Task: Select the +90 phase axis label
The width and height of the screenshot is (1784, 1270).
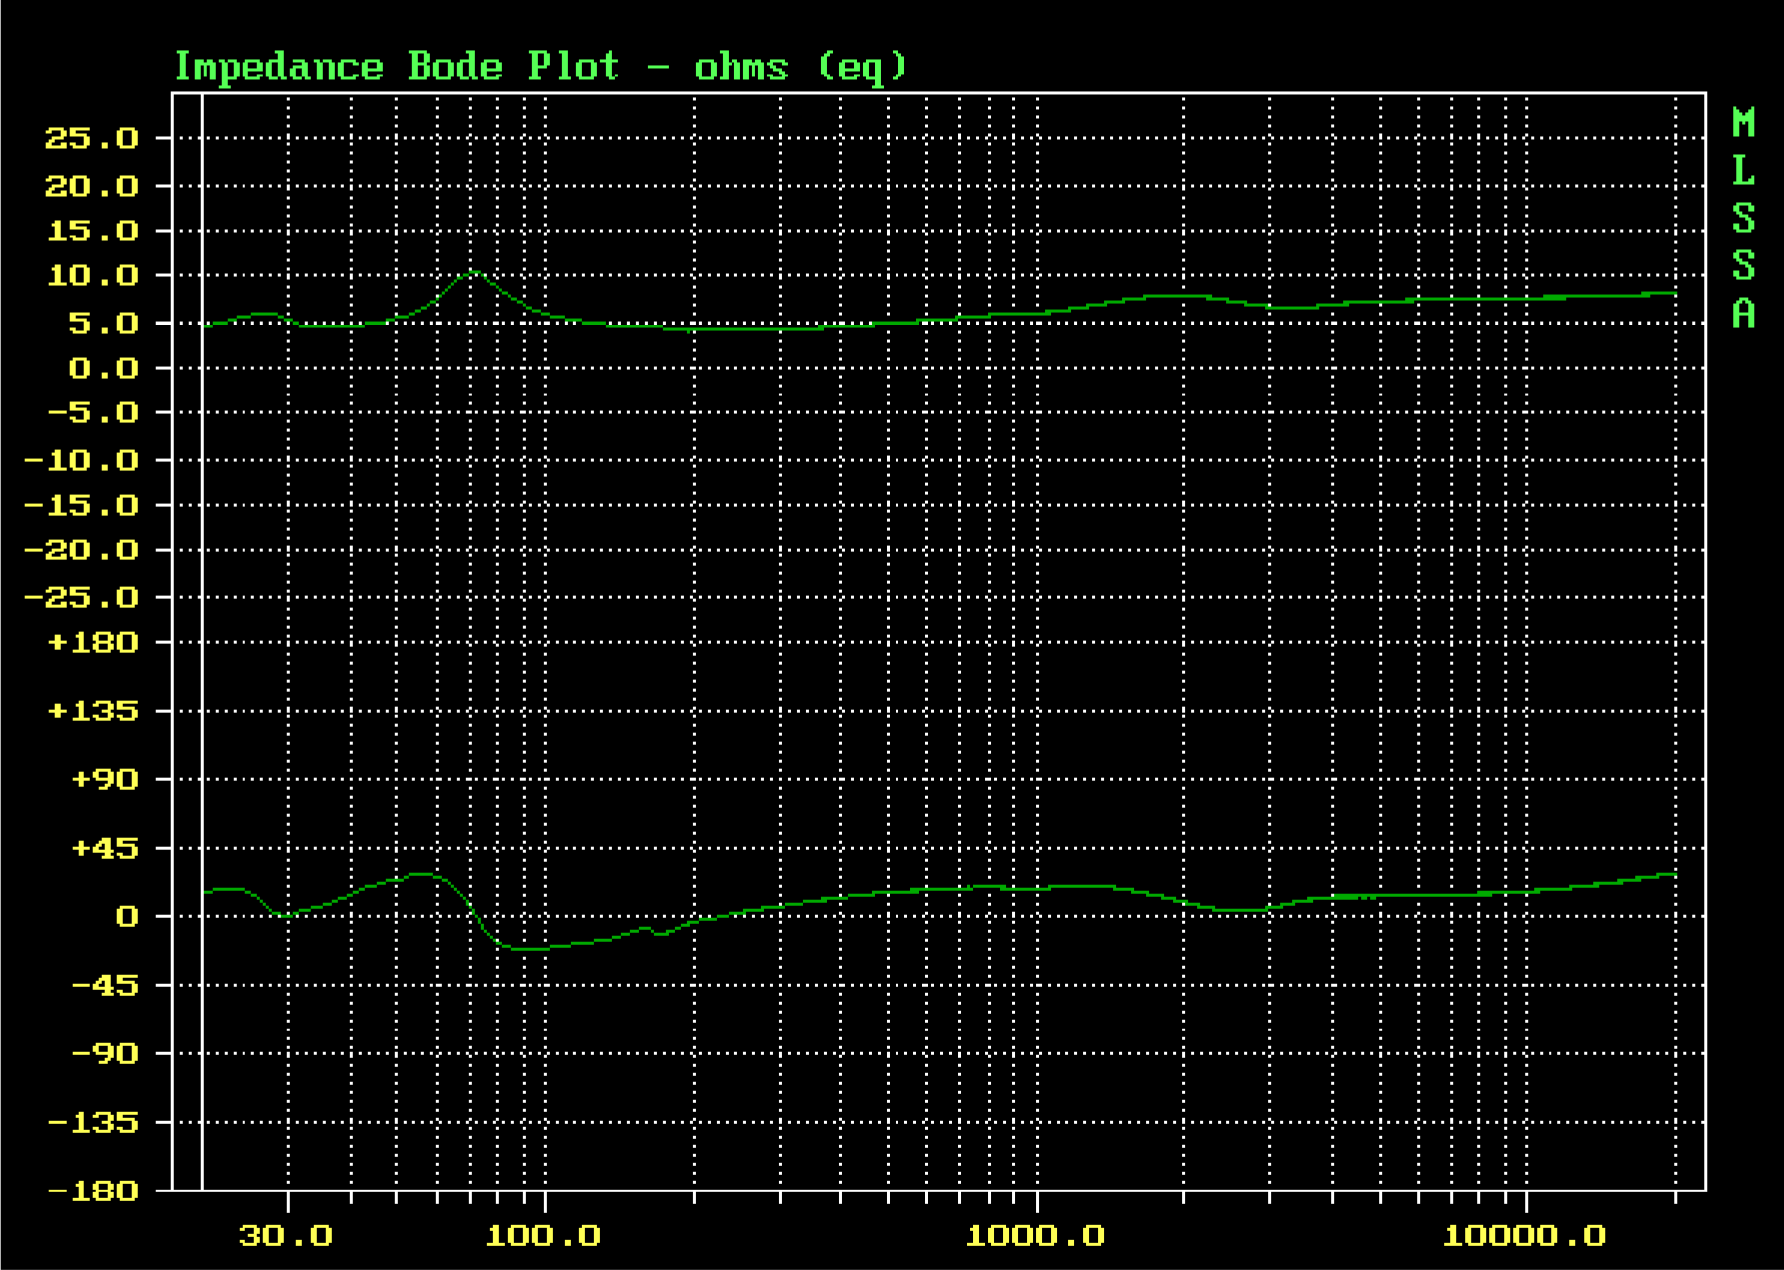Action: [x=105, y=780]
